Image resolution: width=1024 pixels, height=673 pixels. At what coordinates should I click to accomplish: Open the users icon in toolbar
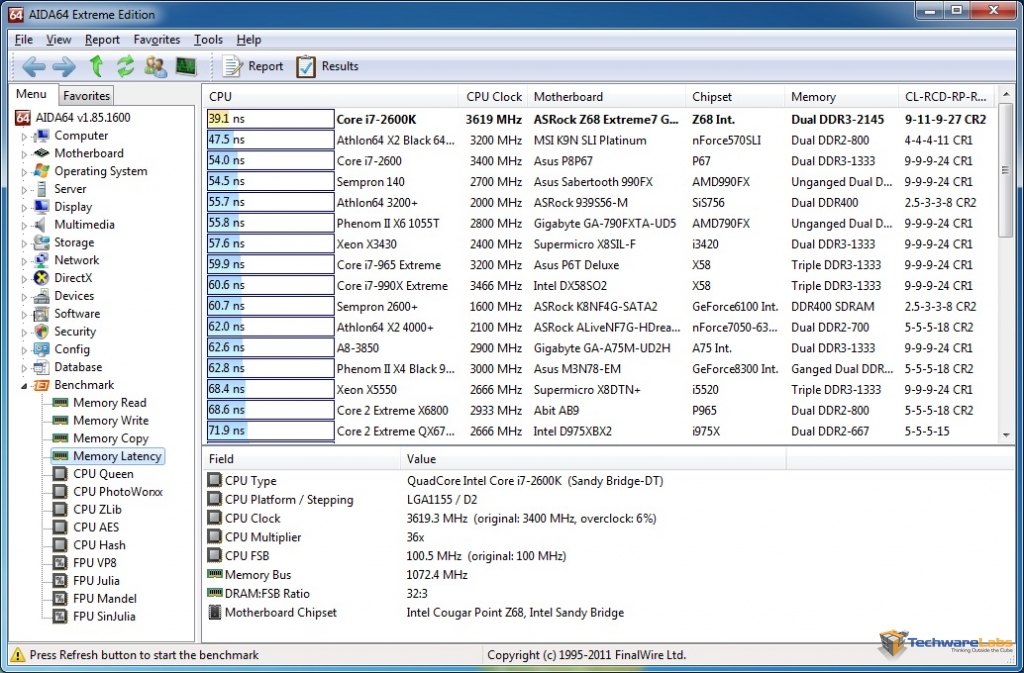click(x=155, y=66)
